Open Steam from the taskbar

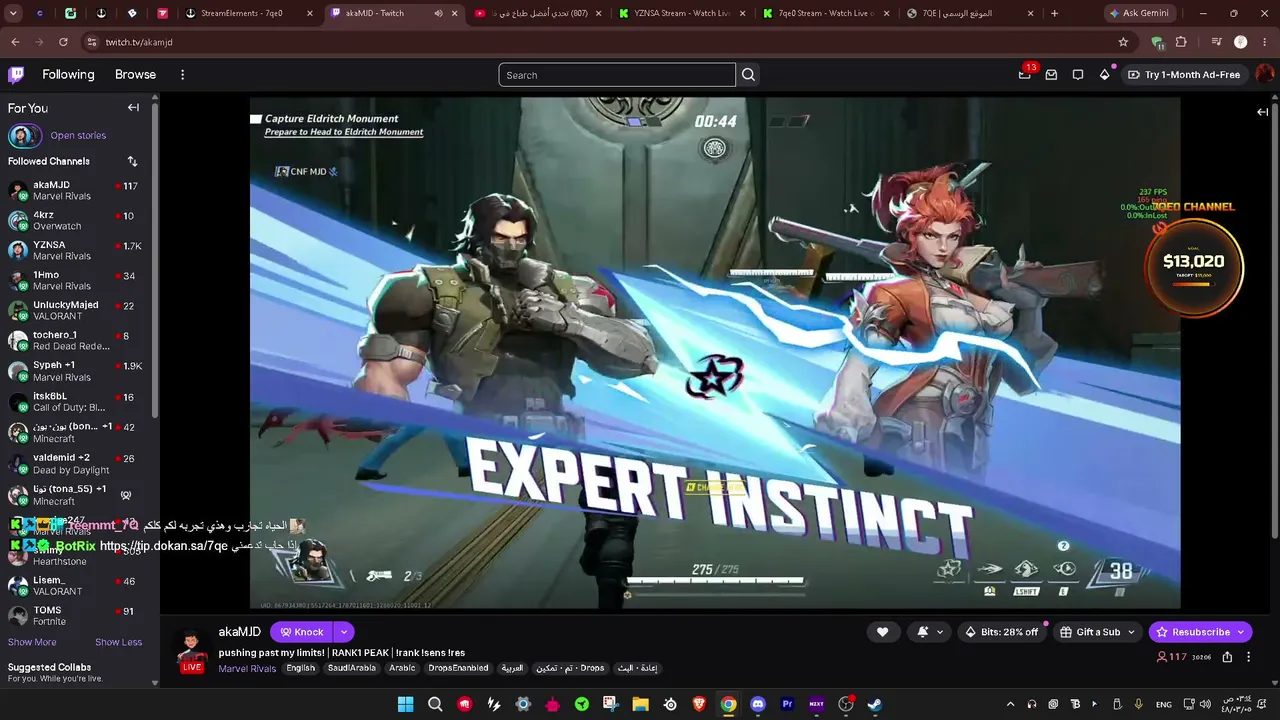click(874, 704)
